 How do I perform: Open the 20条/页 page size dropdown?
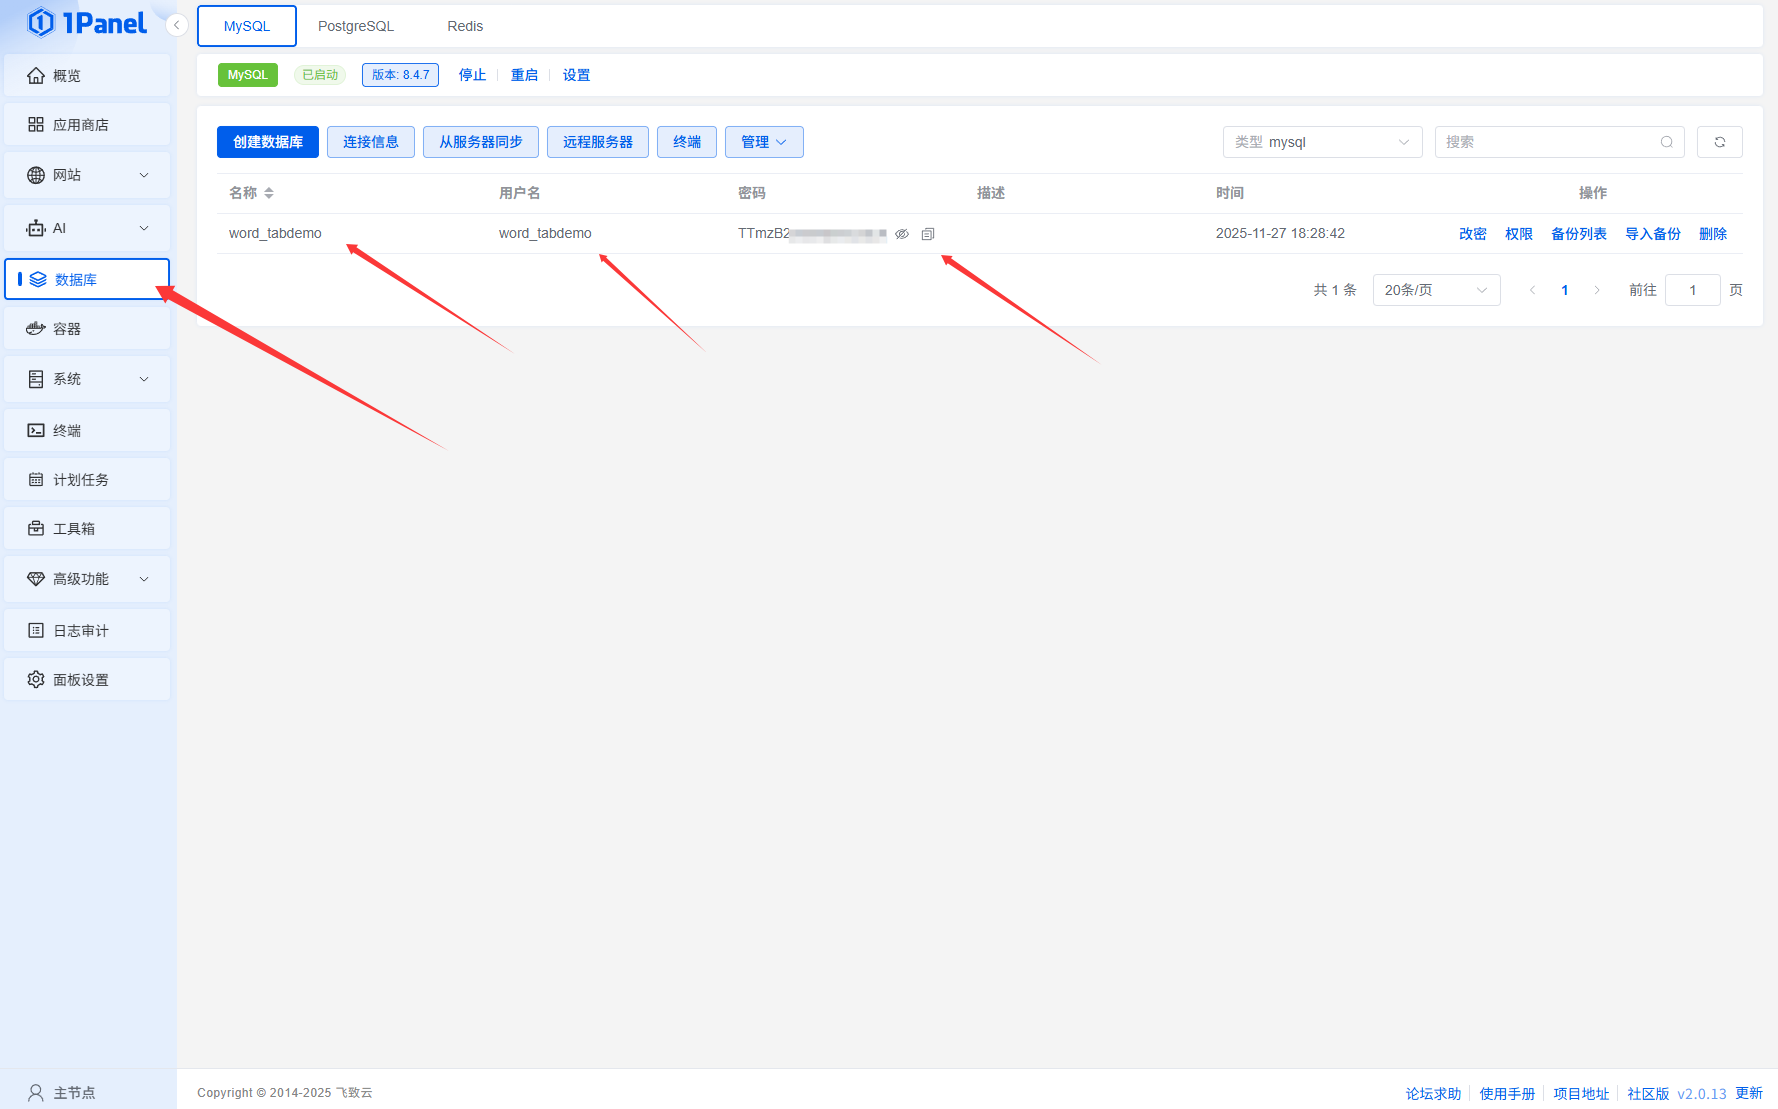coord(1435,290)
